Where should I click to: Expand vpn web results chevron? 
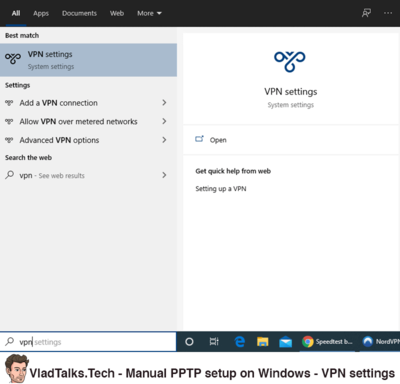(164, 175)
